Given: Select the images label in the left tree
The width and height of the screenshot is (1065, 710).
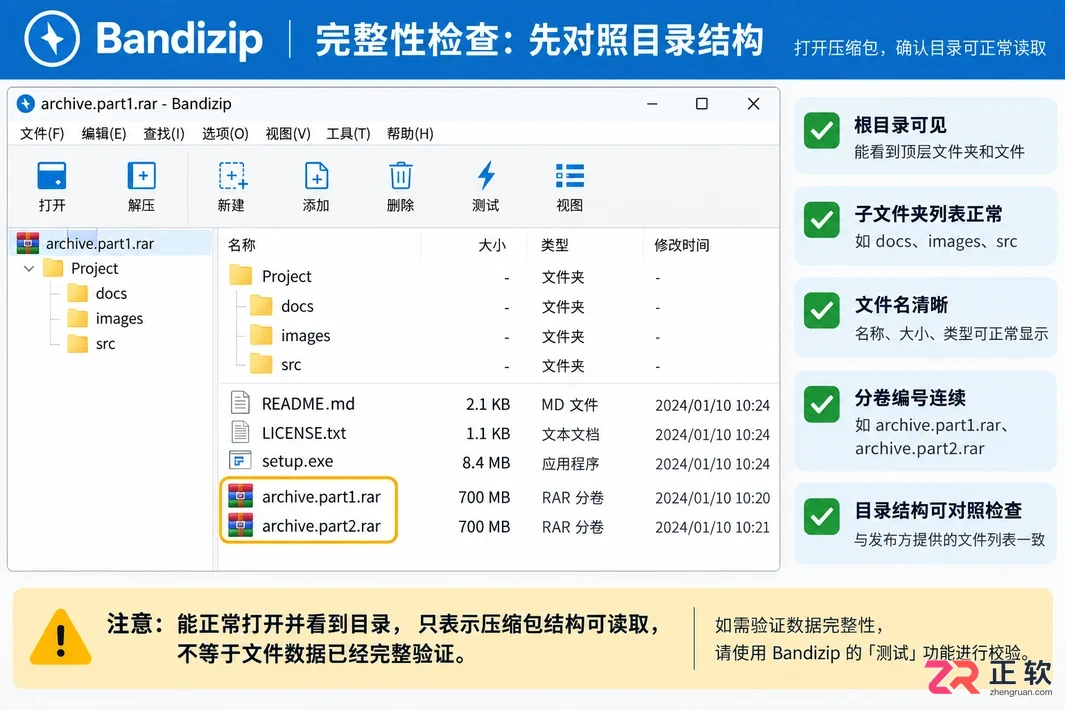Looking at the screenshot, I should point(119,318).
